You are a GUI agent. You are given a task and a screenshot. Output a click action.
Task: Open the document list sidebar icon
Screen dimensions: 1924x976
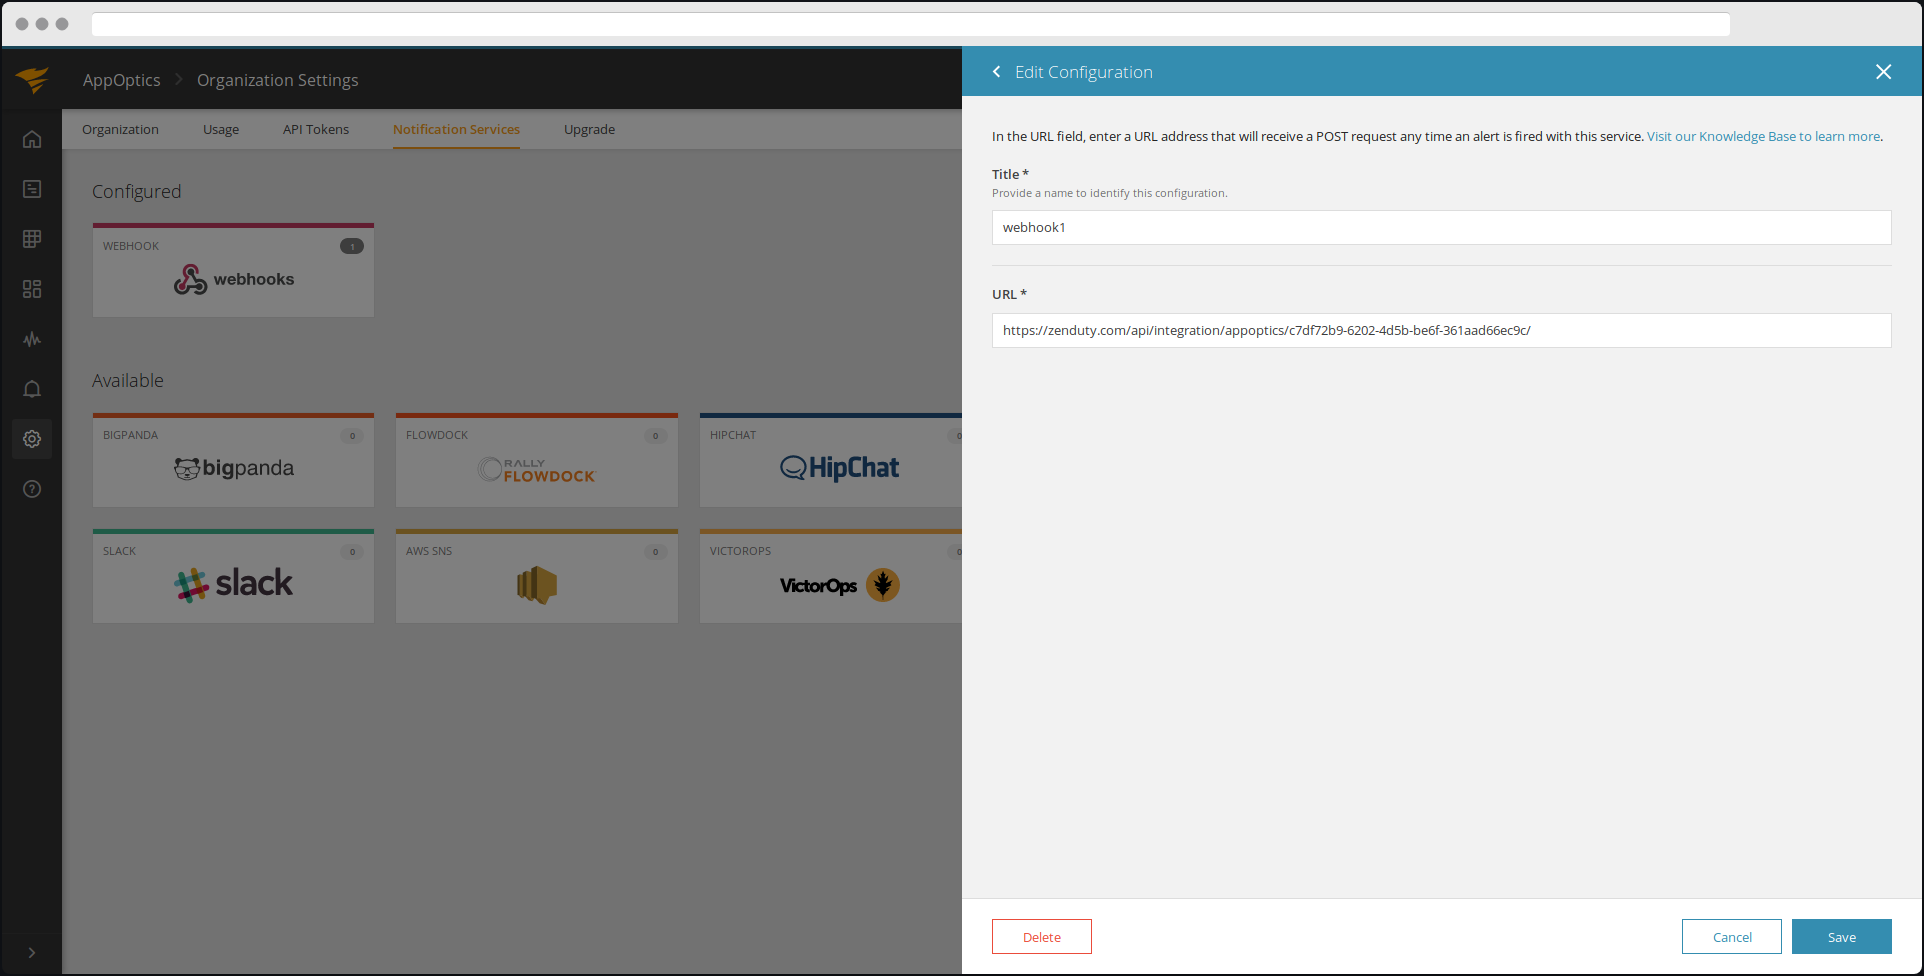click(32, 189)
